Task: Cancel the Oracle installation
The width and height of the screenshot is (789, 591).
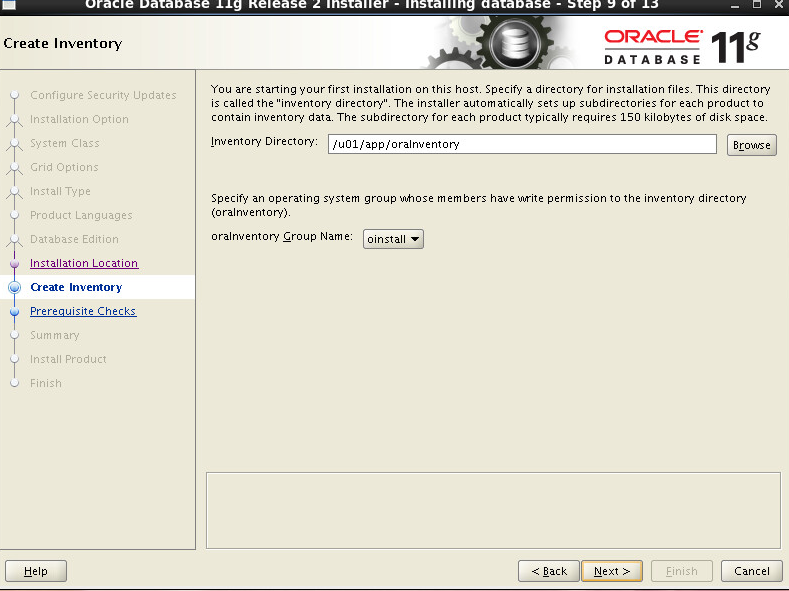Action: pyautogui.click(x=751, y=571)
